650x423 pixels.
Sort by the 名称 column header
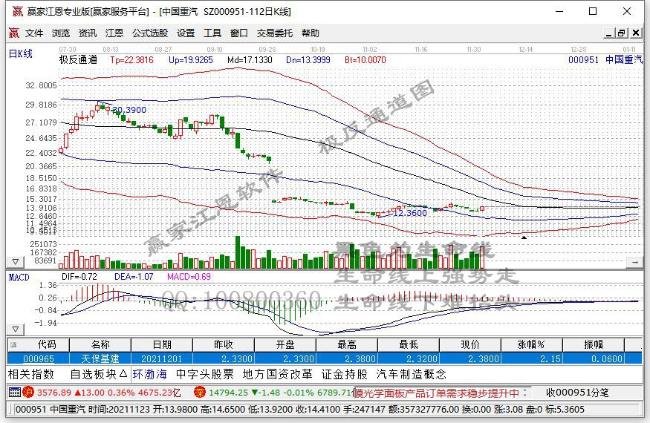(100, 345)
